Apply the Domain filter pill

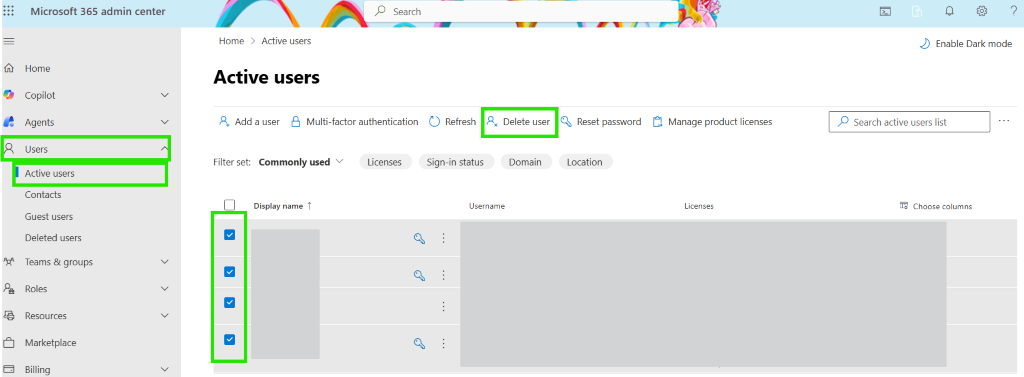click(526, 162)
